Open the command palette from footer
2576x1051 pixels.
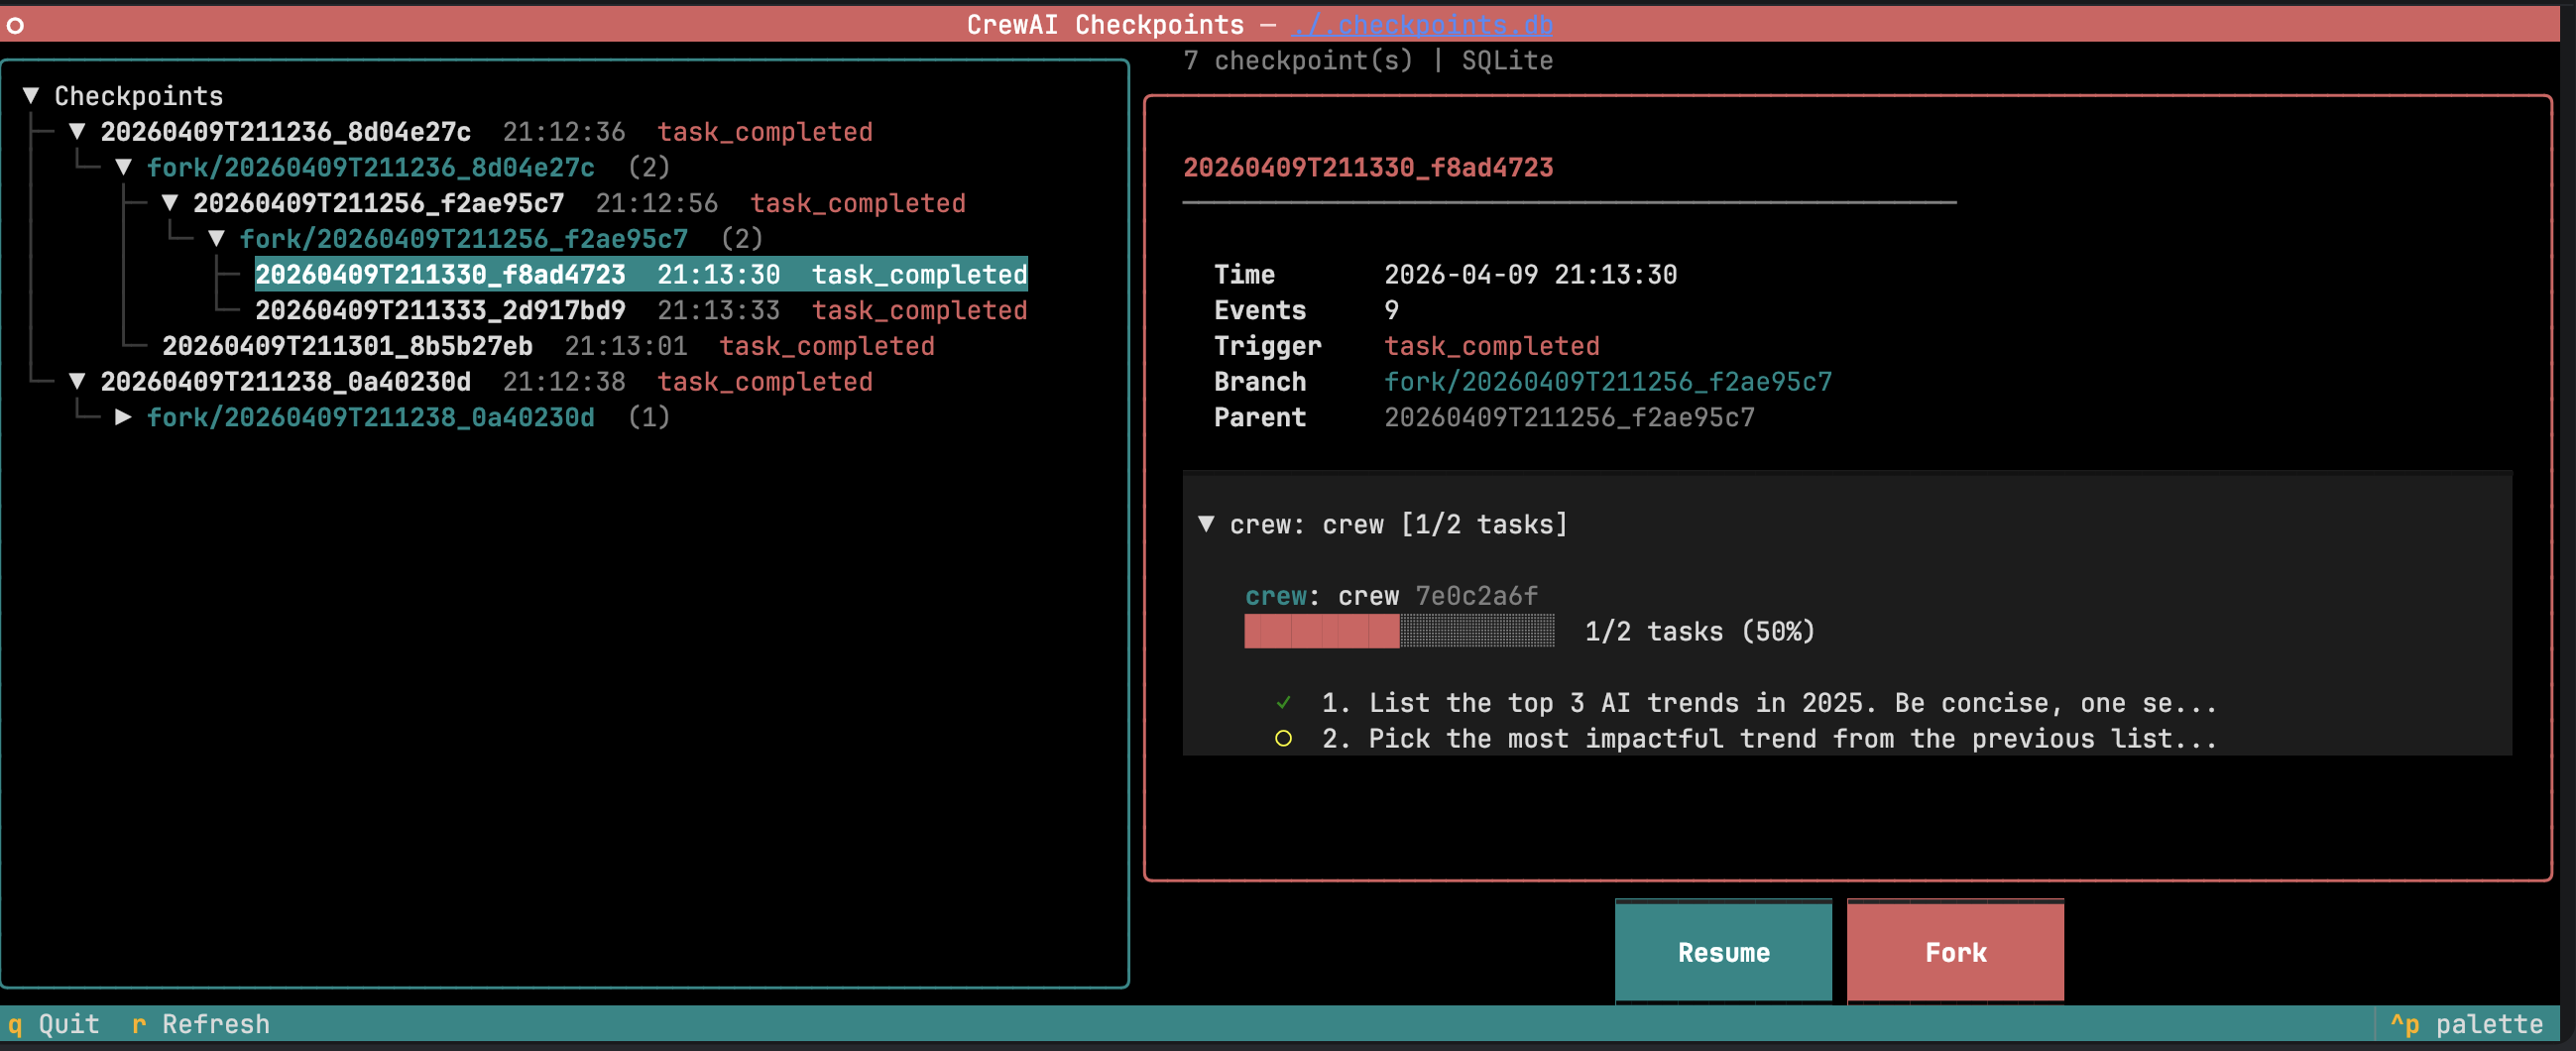[2466, 1024]
